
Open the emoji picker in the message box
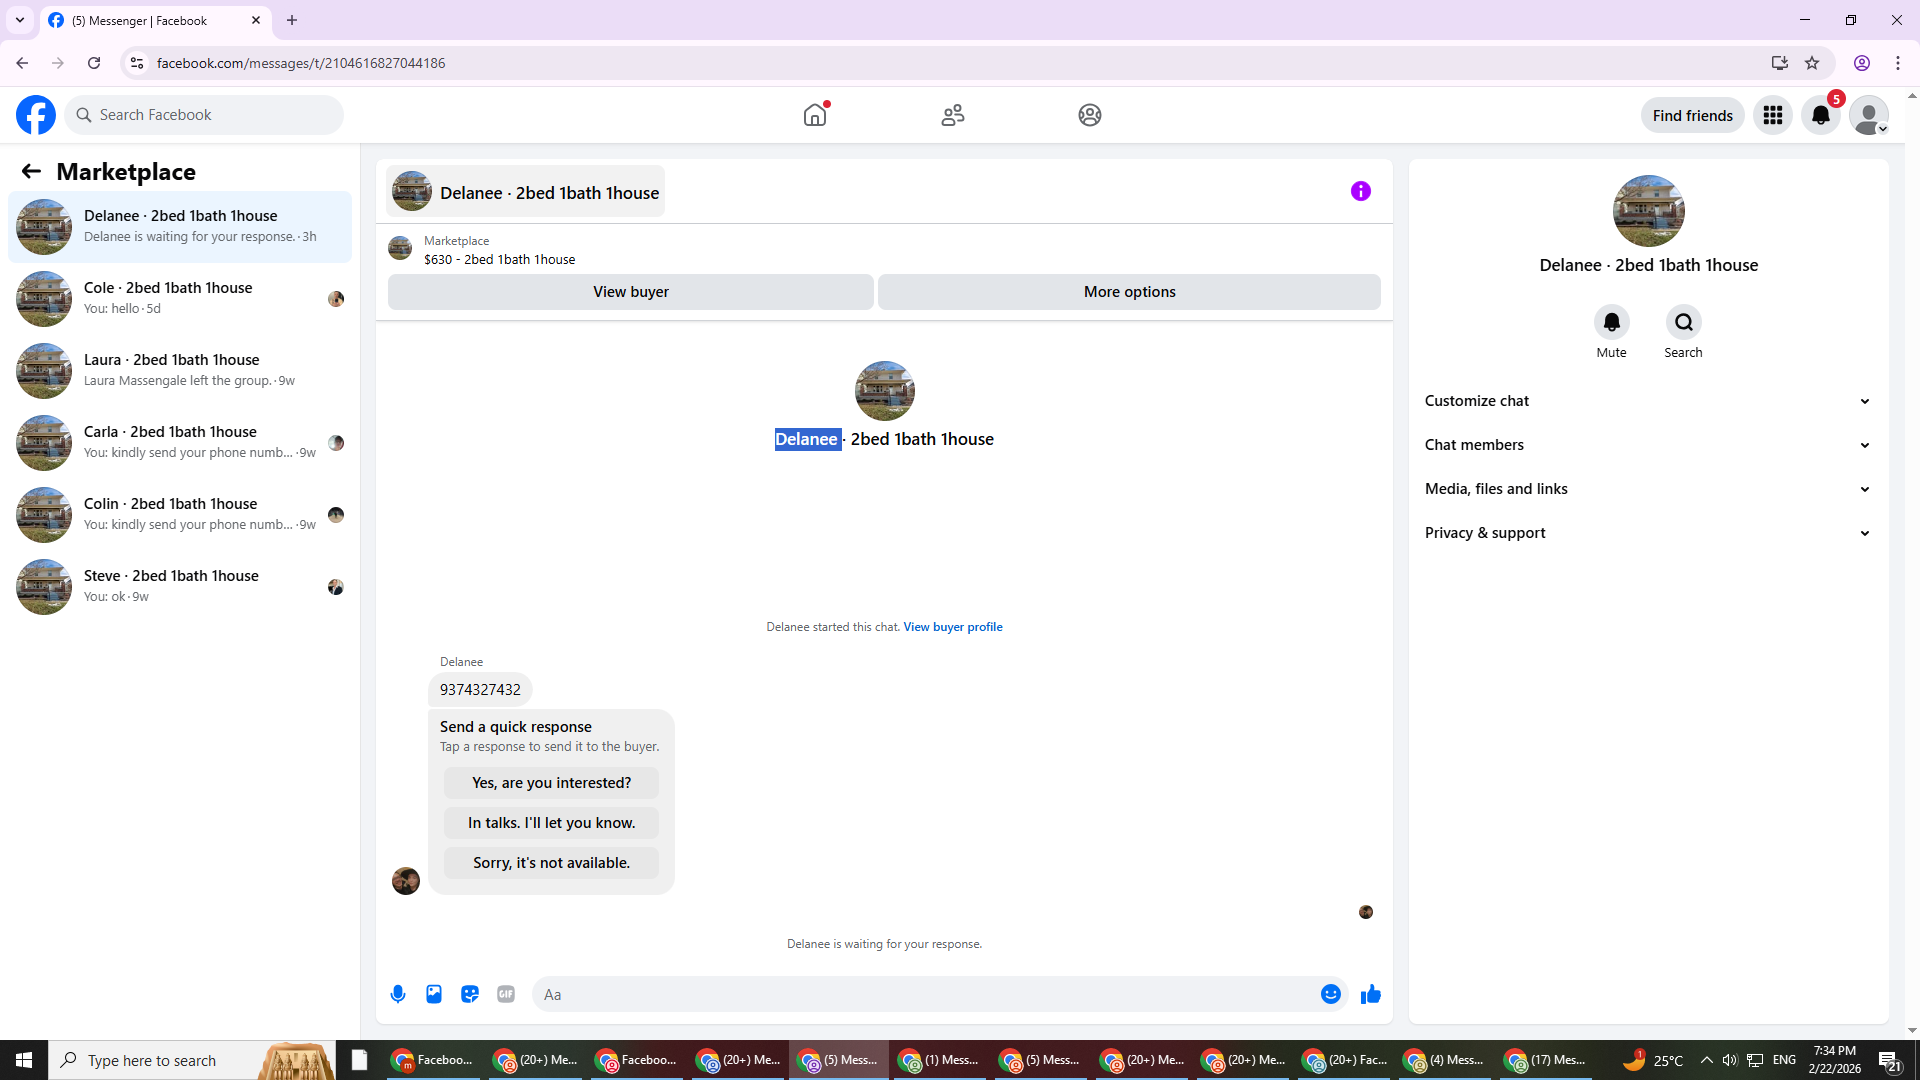1331,994
